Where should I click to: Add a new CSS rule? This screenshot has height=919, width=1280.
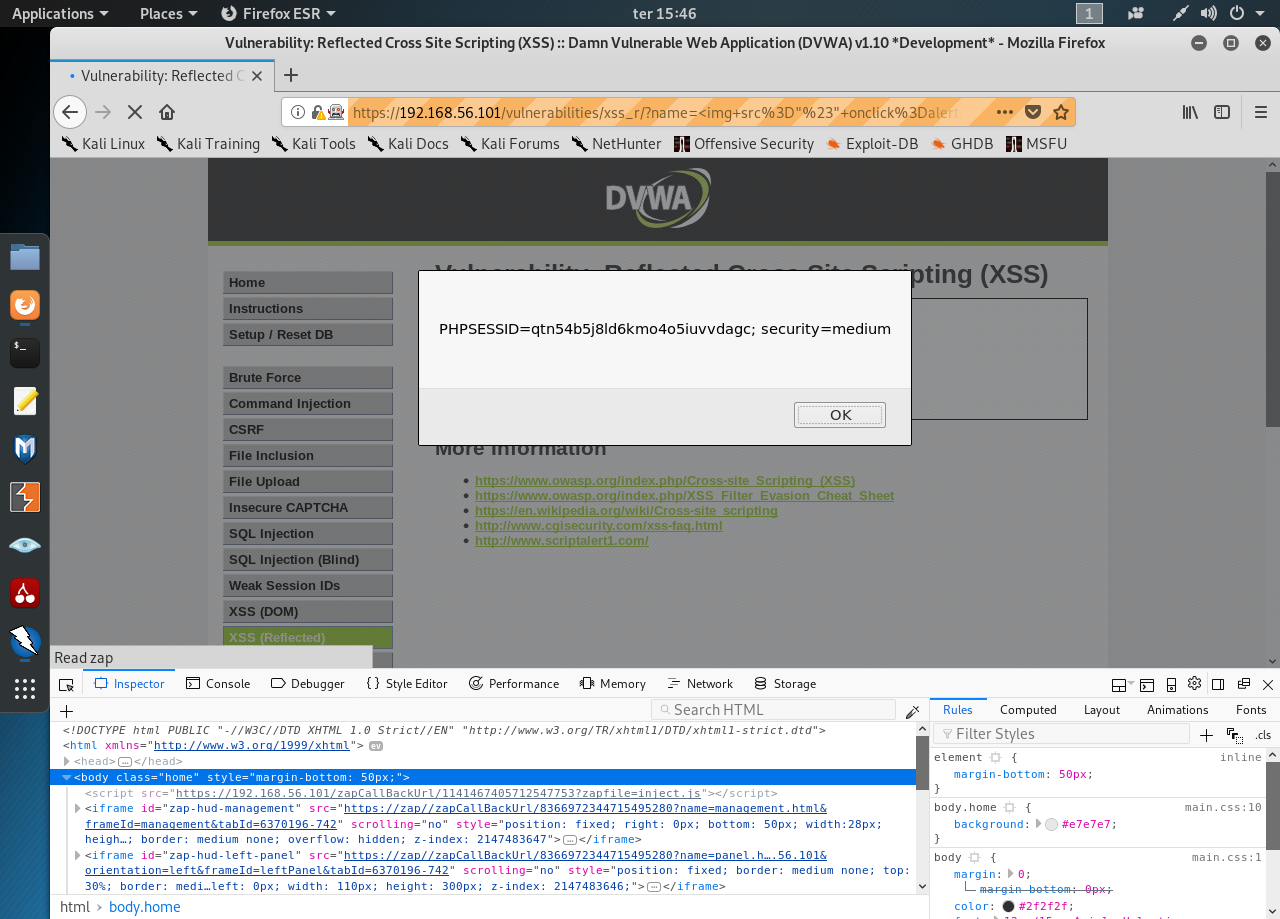point(1206,734)
